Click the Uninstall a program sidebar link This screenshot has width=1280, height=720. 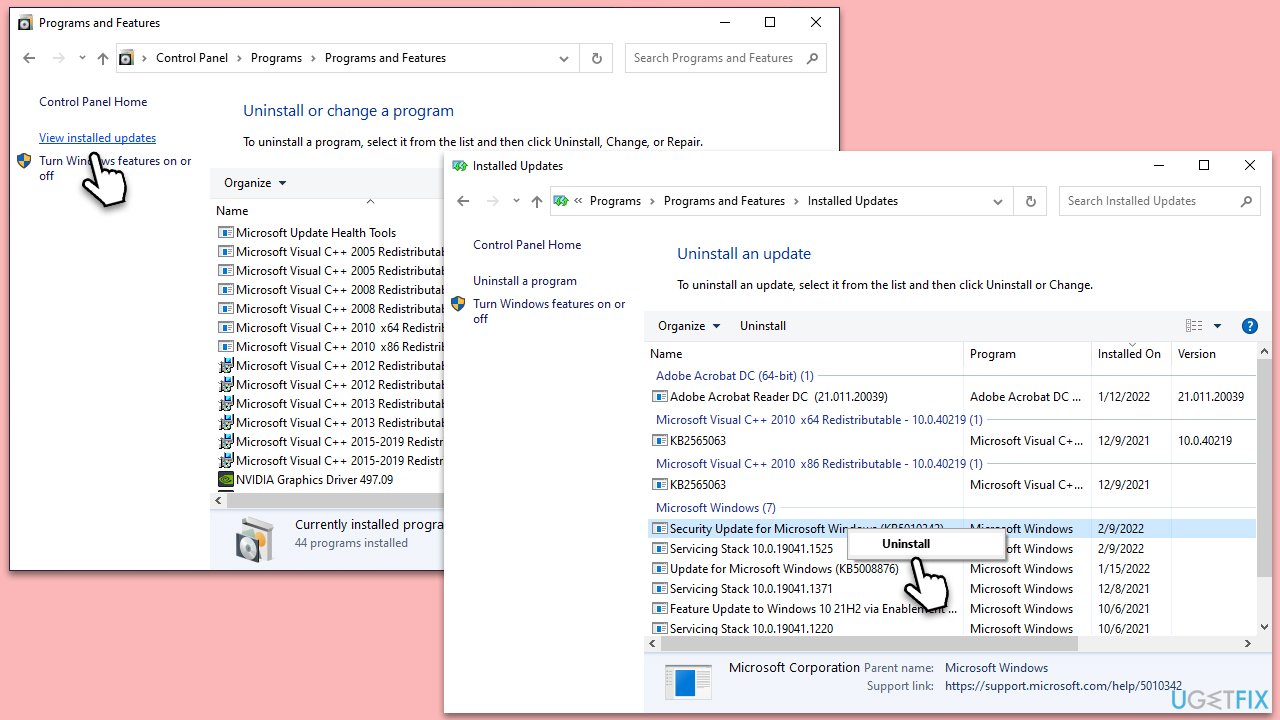[525, 280]
